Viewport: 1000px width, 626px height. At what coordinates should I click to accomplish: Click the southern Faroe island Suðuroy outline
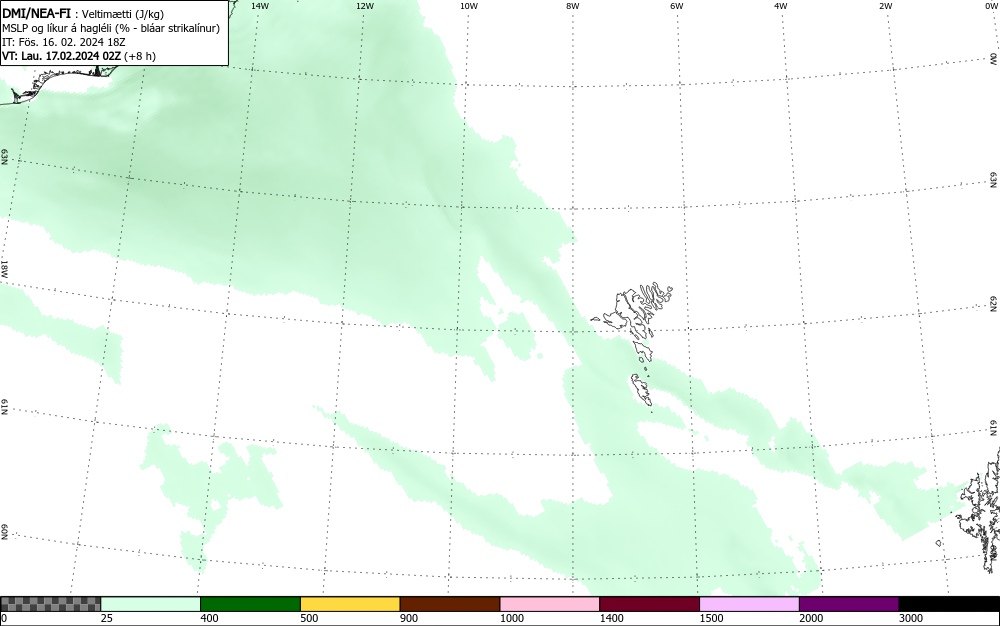coord(642,390)
